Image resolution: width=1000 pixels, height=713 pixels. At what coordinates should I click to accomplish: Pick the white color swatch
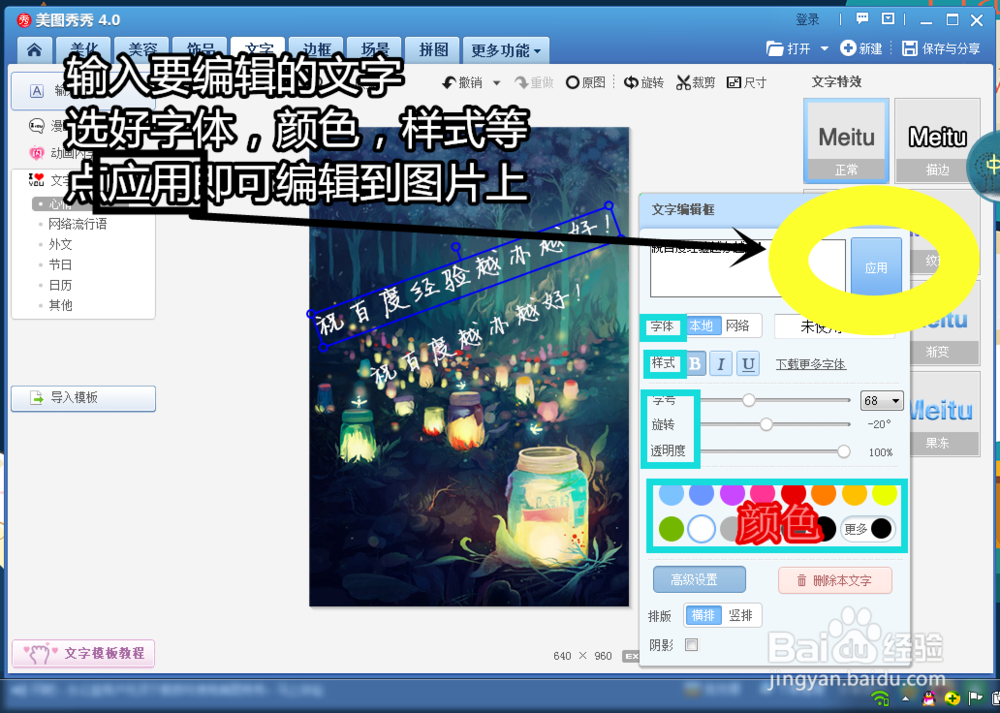pyautogui.click(x=702, y=529)
